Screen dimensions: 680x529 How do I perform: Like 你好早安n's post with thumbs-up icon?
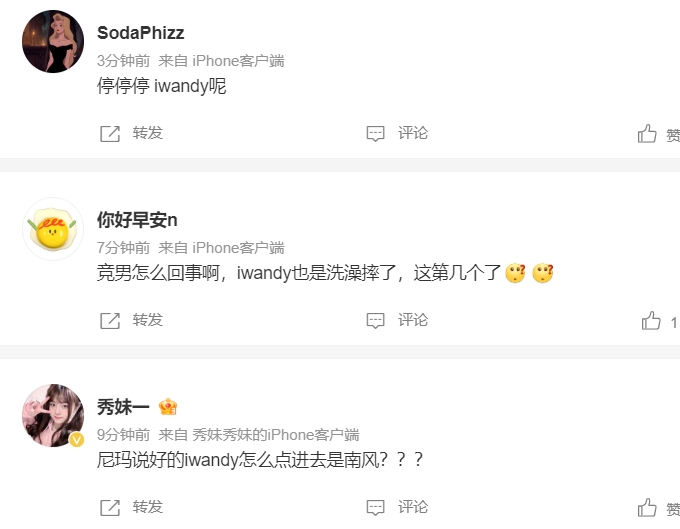tap(651, 321)
